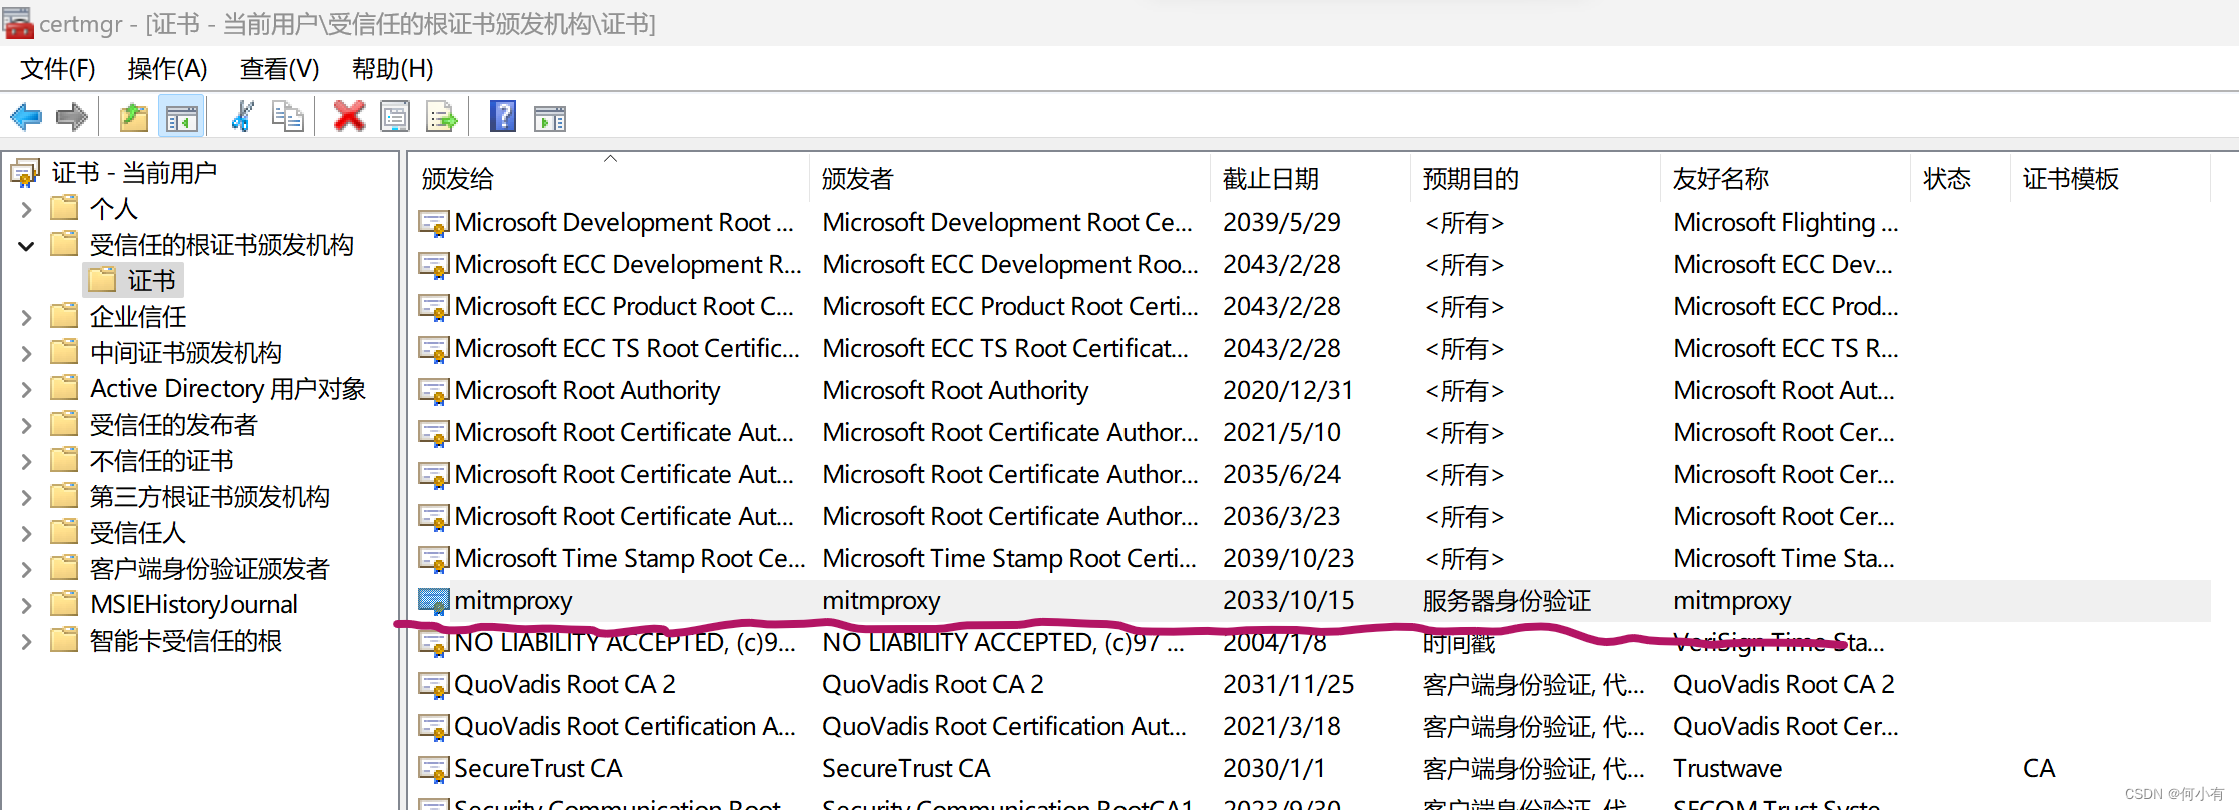
Task: Click the 个人 folder icon
Action: coord(64,208)
